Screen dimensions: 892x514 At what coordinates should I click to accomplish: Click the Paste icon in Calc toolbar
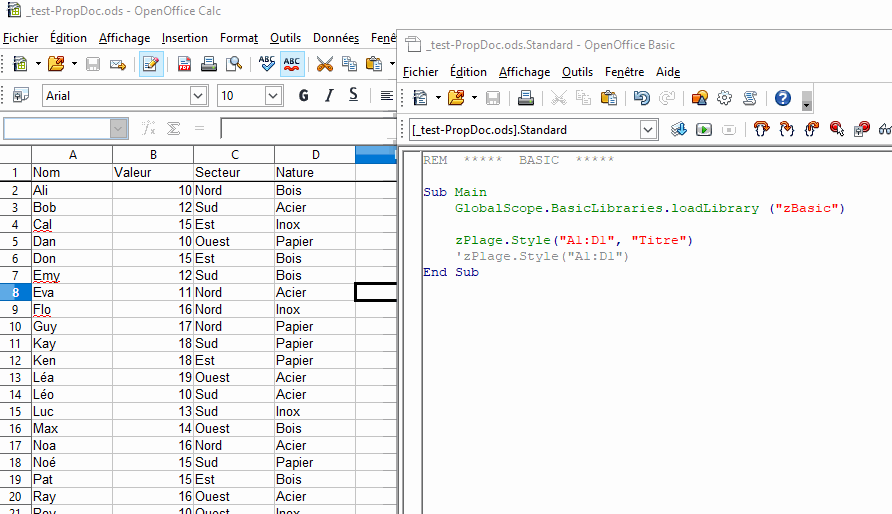[374, 64]
